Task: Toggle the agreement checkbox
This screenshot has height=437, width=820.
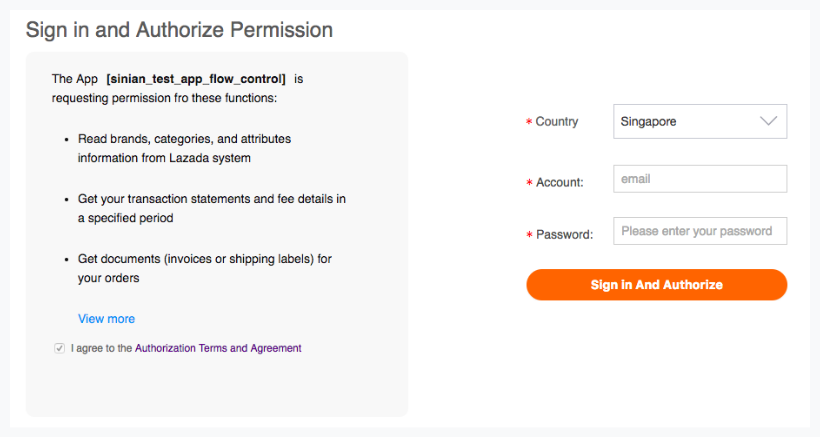Action: pyautogui.click(x=60, y=348)
